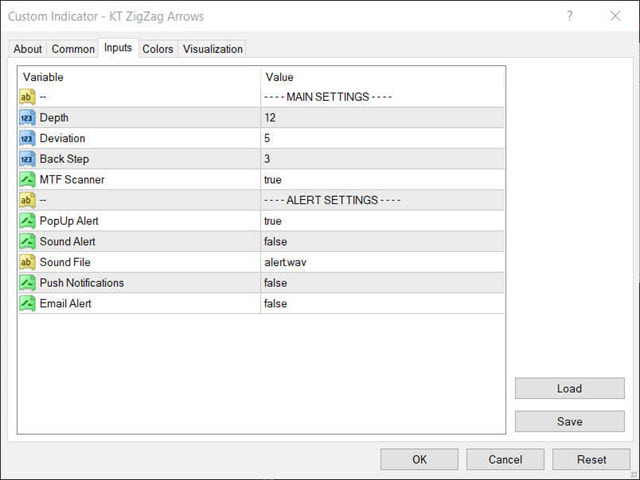This screenshot has height=480, width=640.
Task: Select the Email Alert value false
Action: click(x=276, y=303)
